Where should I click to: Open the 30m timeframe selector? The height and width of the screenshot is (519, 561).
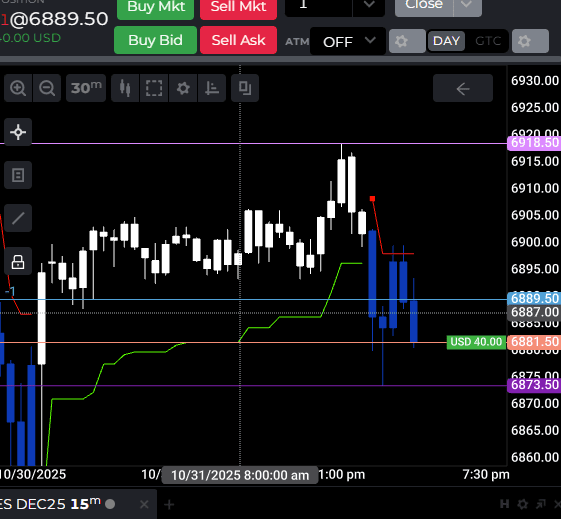pos(86,88)
